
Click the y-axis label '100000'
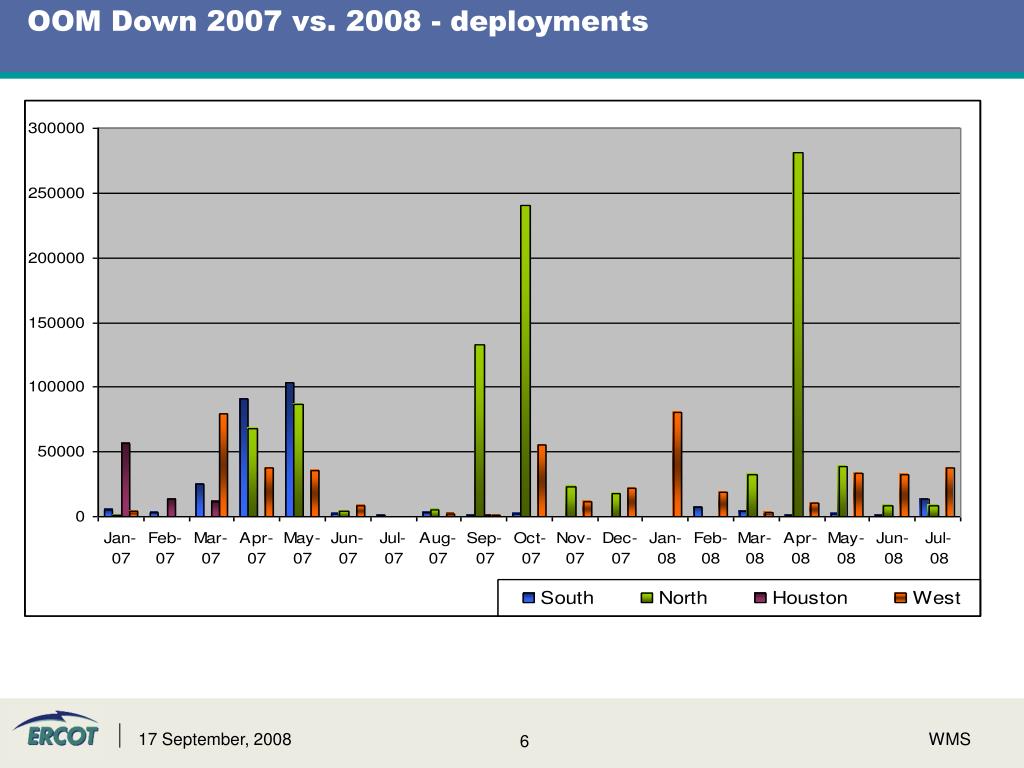pos(56,387)
